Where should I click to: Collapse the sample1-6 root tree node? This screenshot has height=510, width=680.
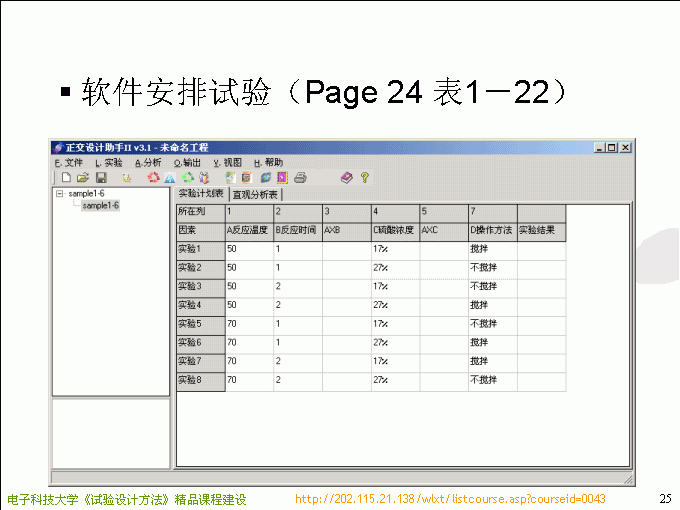(60, 194)
